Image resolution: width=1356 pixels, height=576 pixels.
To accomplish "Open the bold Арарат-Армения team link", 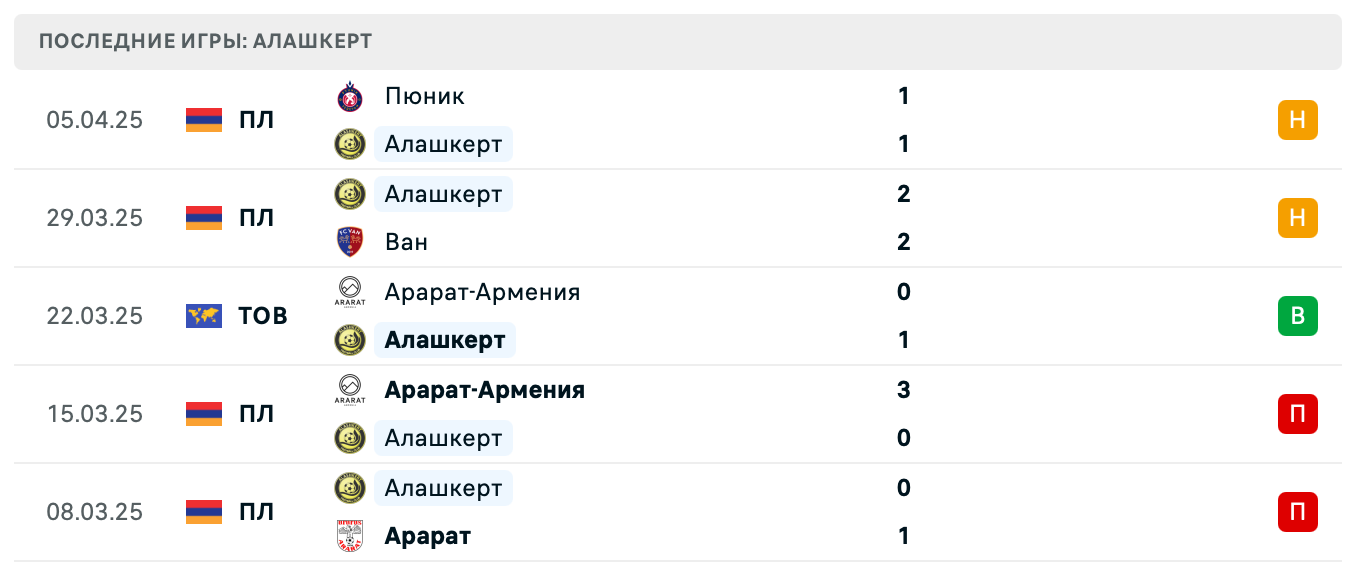I will pos(484,390).
